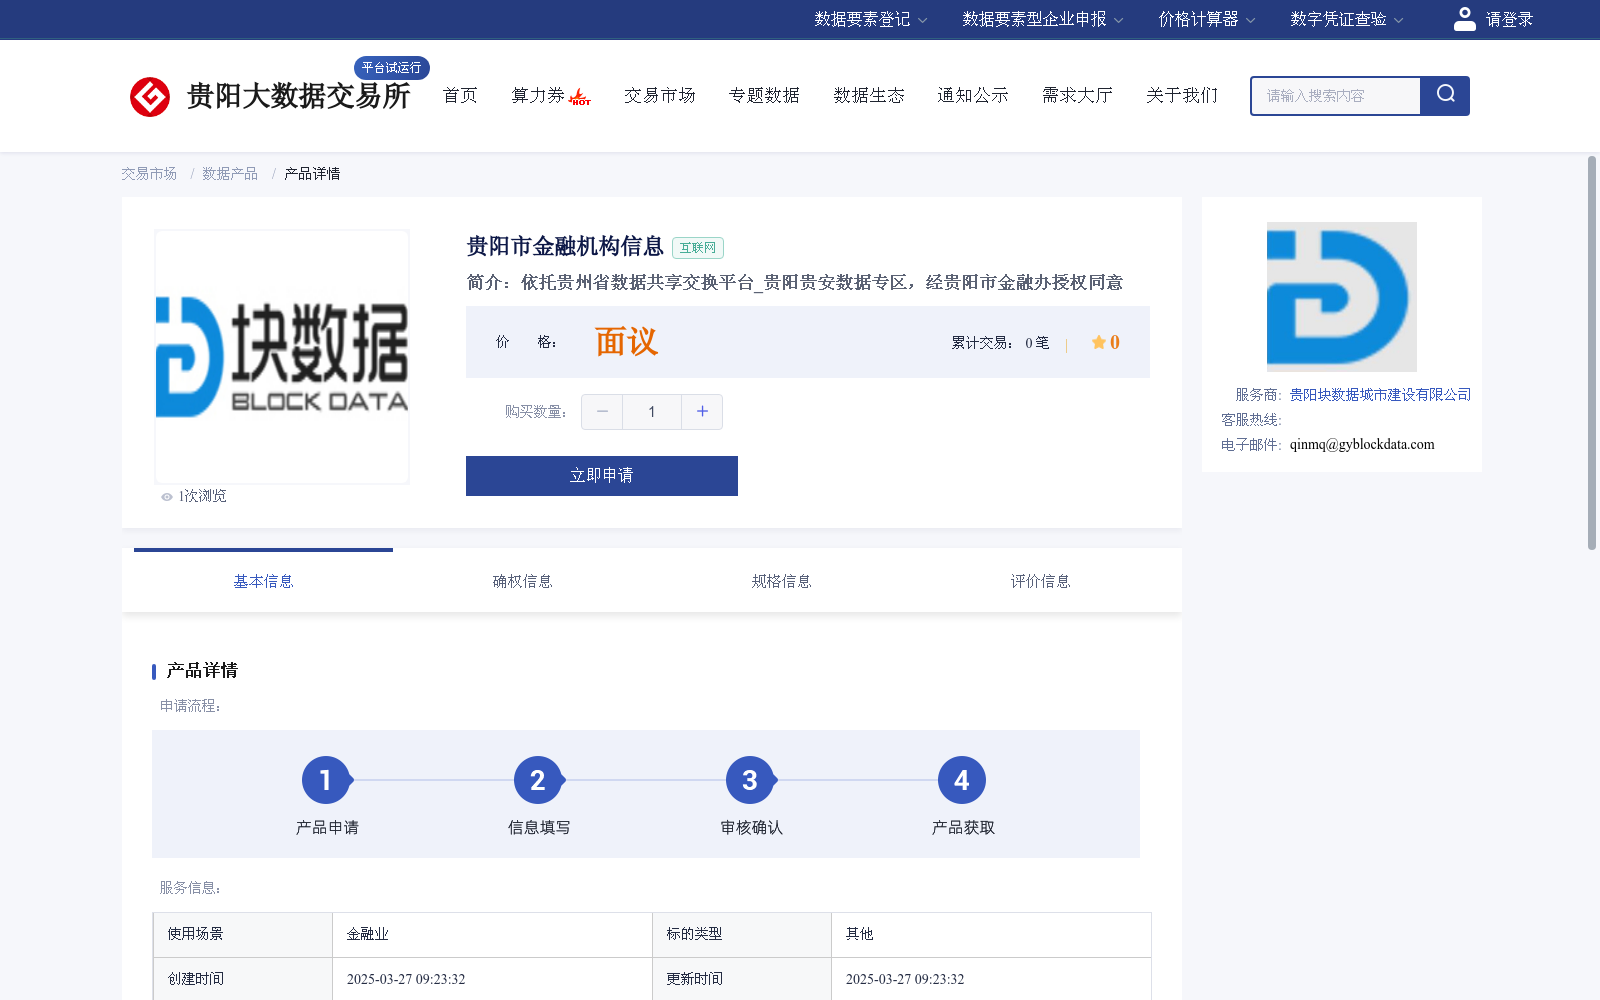Expand the 数字凭证查验 dropdown

point(1347,19)
